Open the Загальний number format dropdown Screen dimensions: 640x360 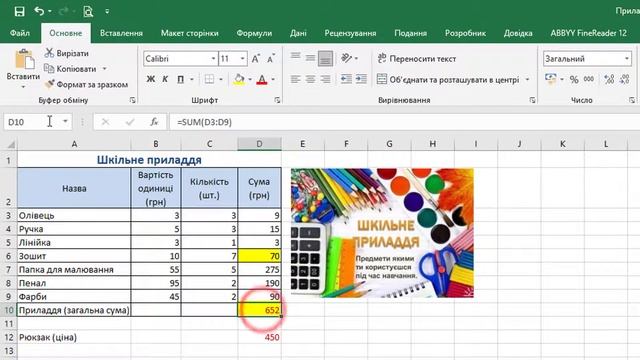[627, 59]
